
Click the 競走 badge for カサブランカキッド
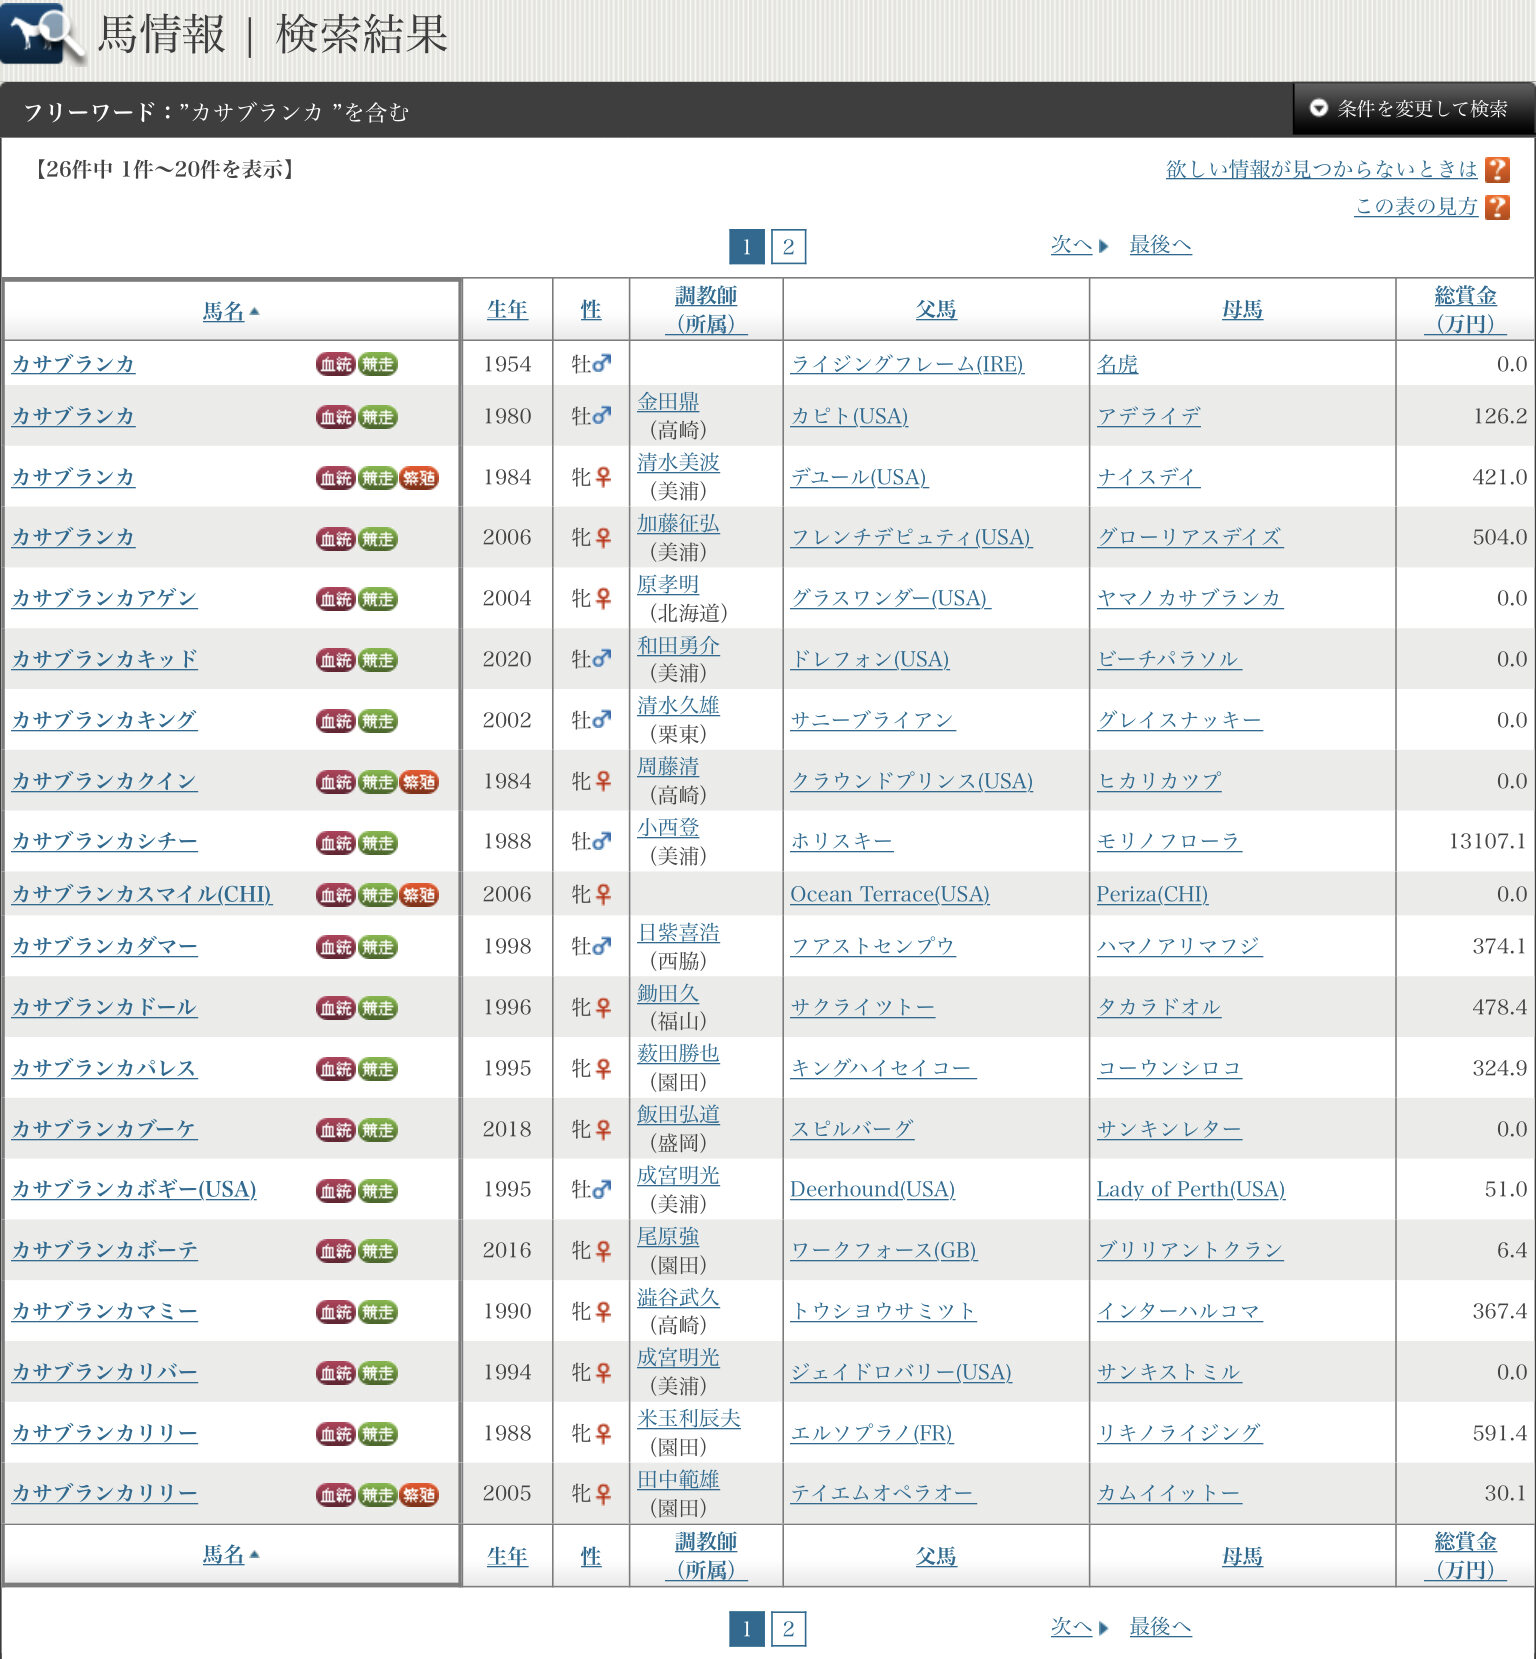point(377,660)
